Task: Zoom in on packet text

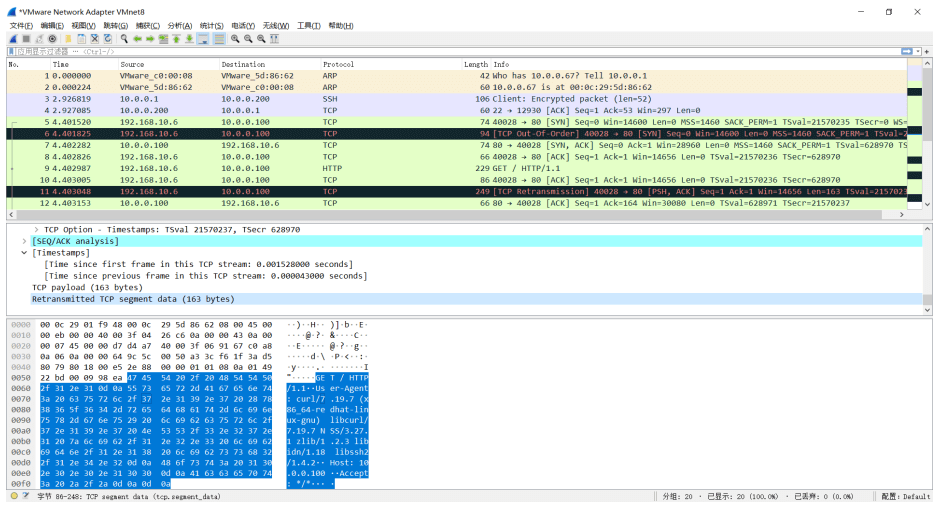Action: pos(235,39)
